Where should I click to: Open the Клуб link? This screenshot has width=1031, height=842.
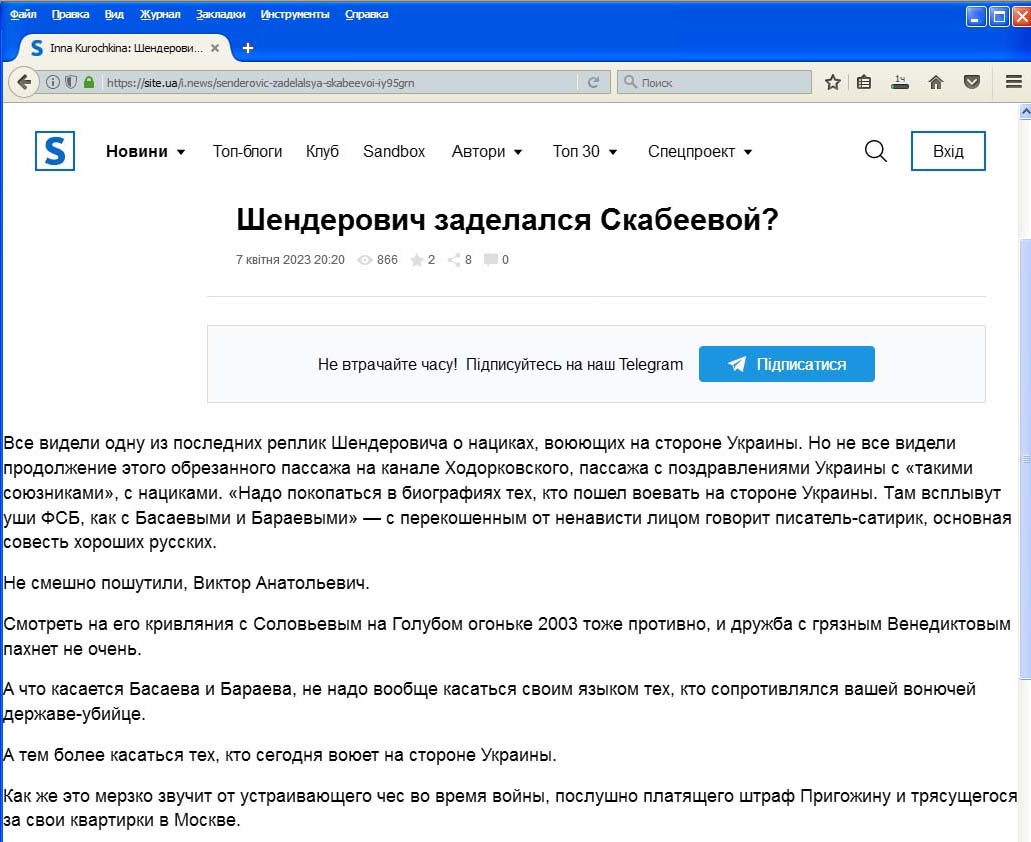tap(322, 152)
